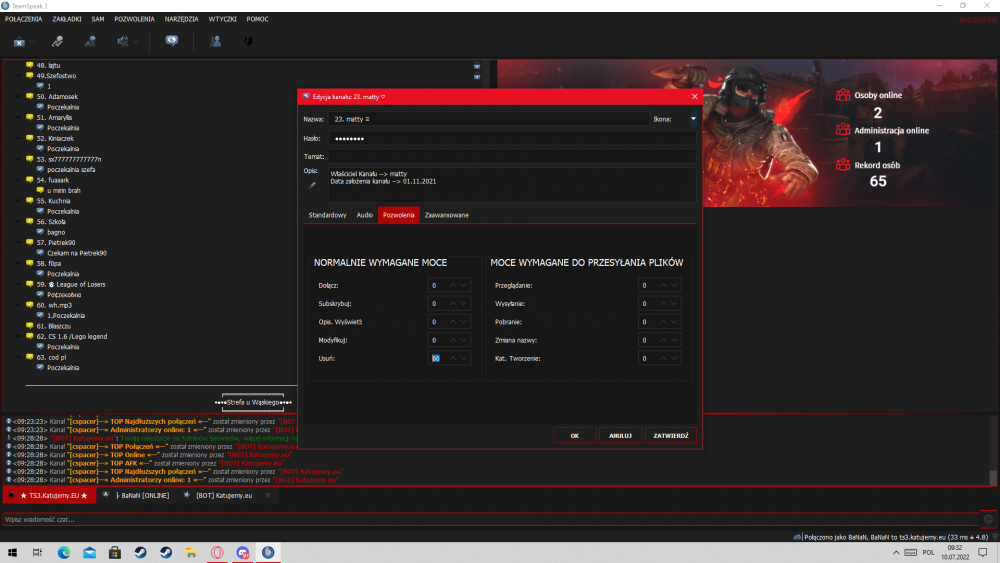Increase the Dołącz power value
The width and height of the screenshot is (1000, 563).
click(453, 286)
